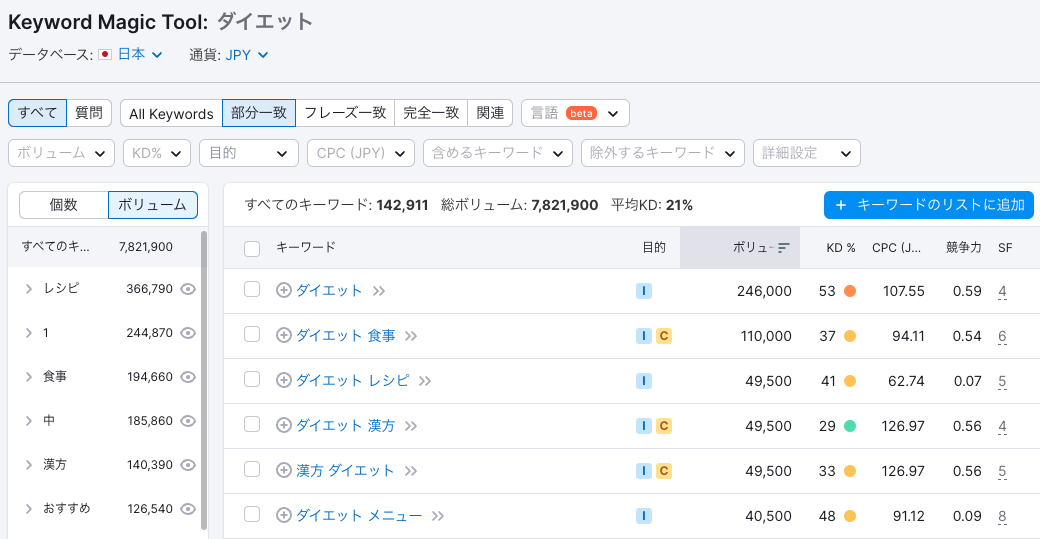The image size is (1040, 539).
Task: Switch group sorting to 個数
Action: pyautogui.click(x=64, y=205)
